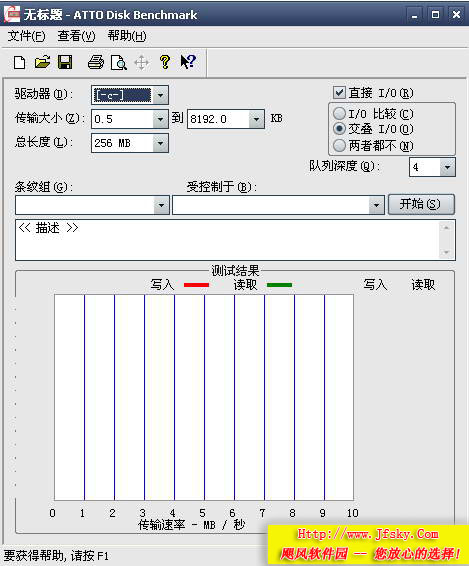Open Print Preview magnifier icon
The image size is (469, 566).
119,62
